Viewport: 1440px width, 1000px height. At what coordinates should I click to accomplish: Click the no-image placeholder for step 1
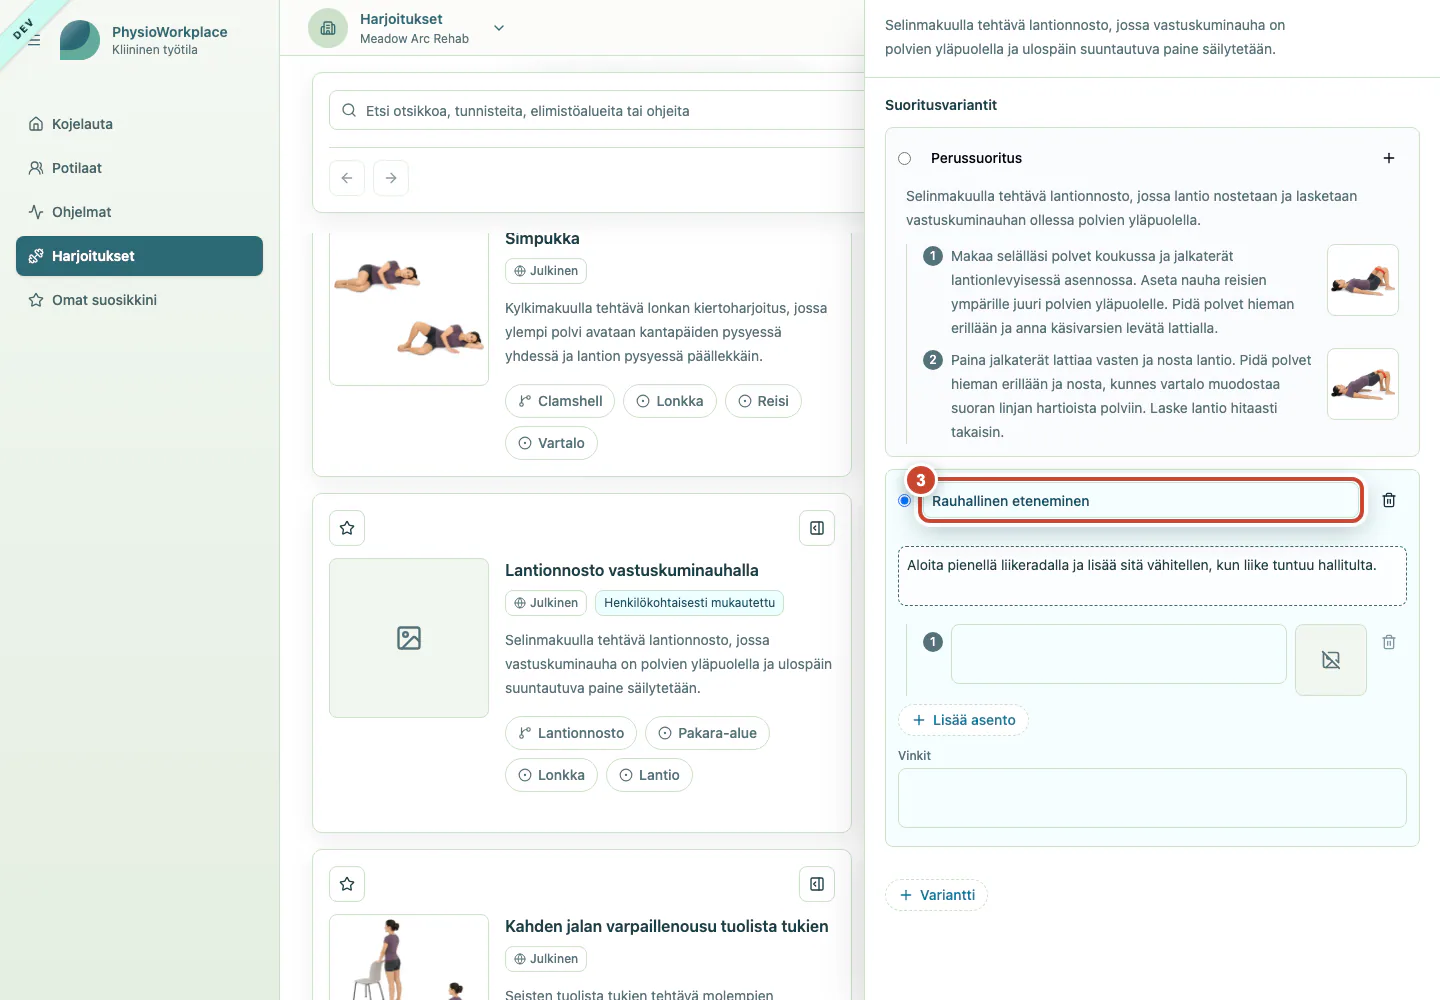pyautogui.click(x=1331, y=660)
